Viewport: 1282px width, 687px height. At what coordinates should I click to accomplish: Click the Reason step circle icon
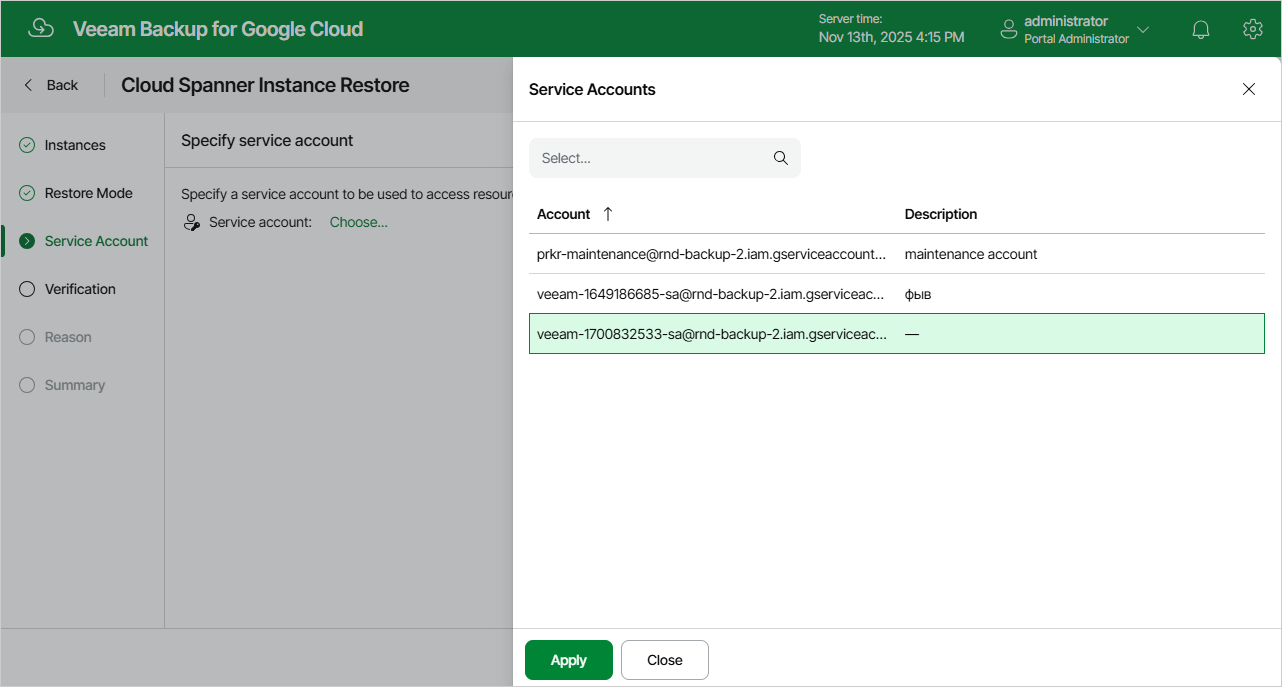(x=27, y=337)
